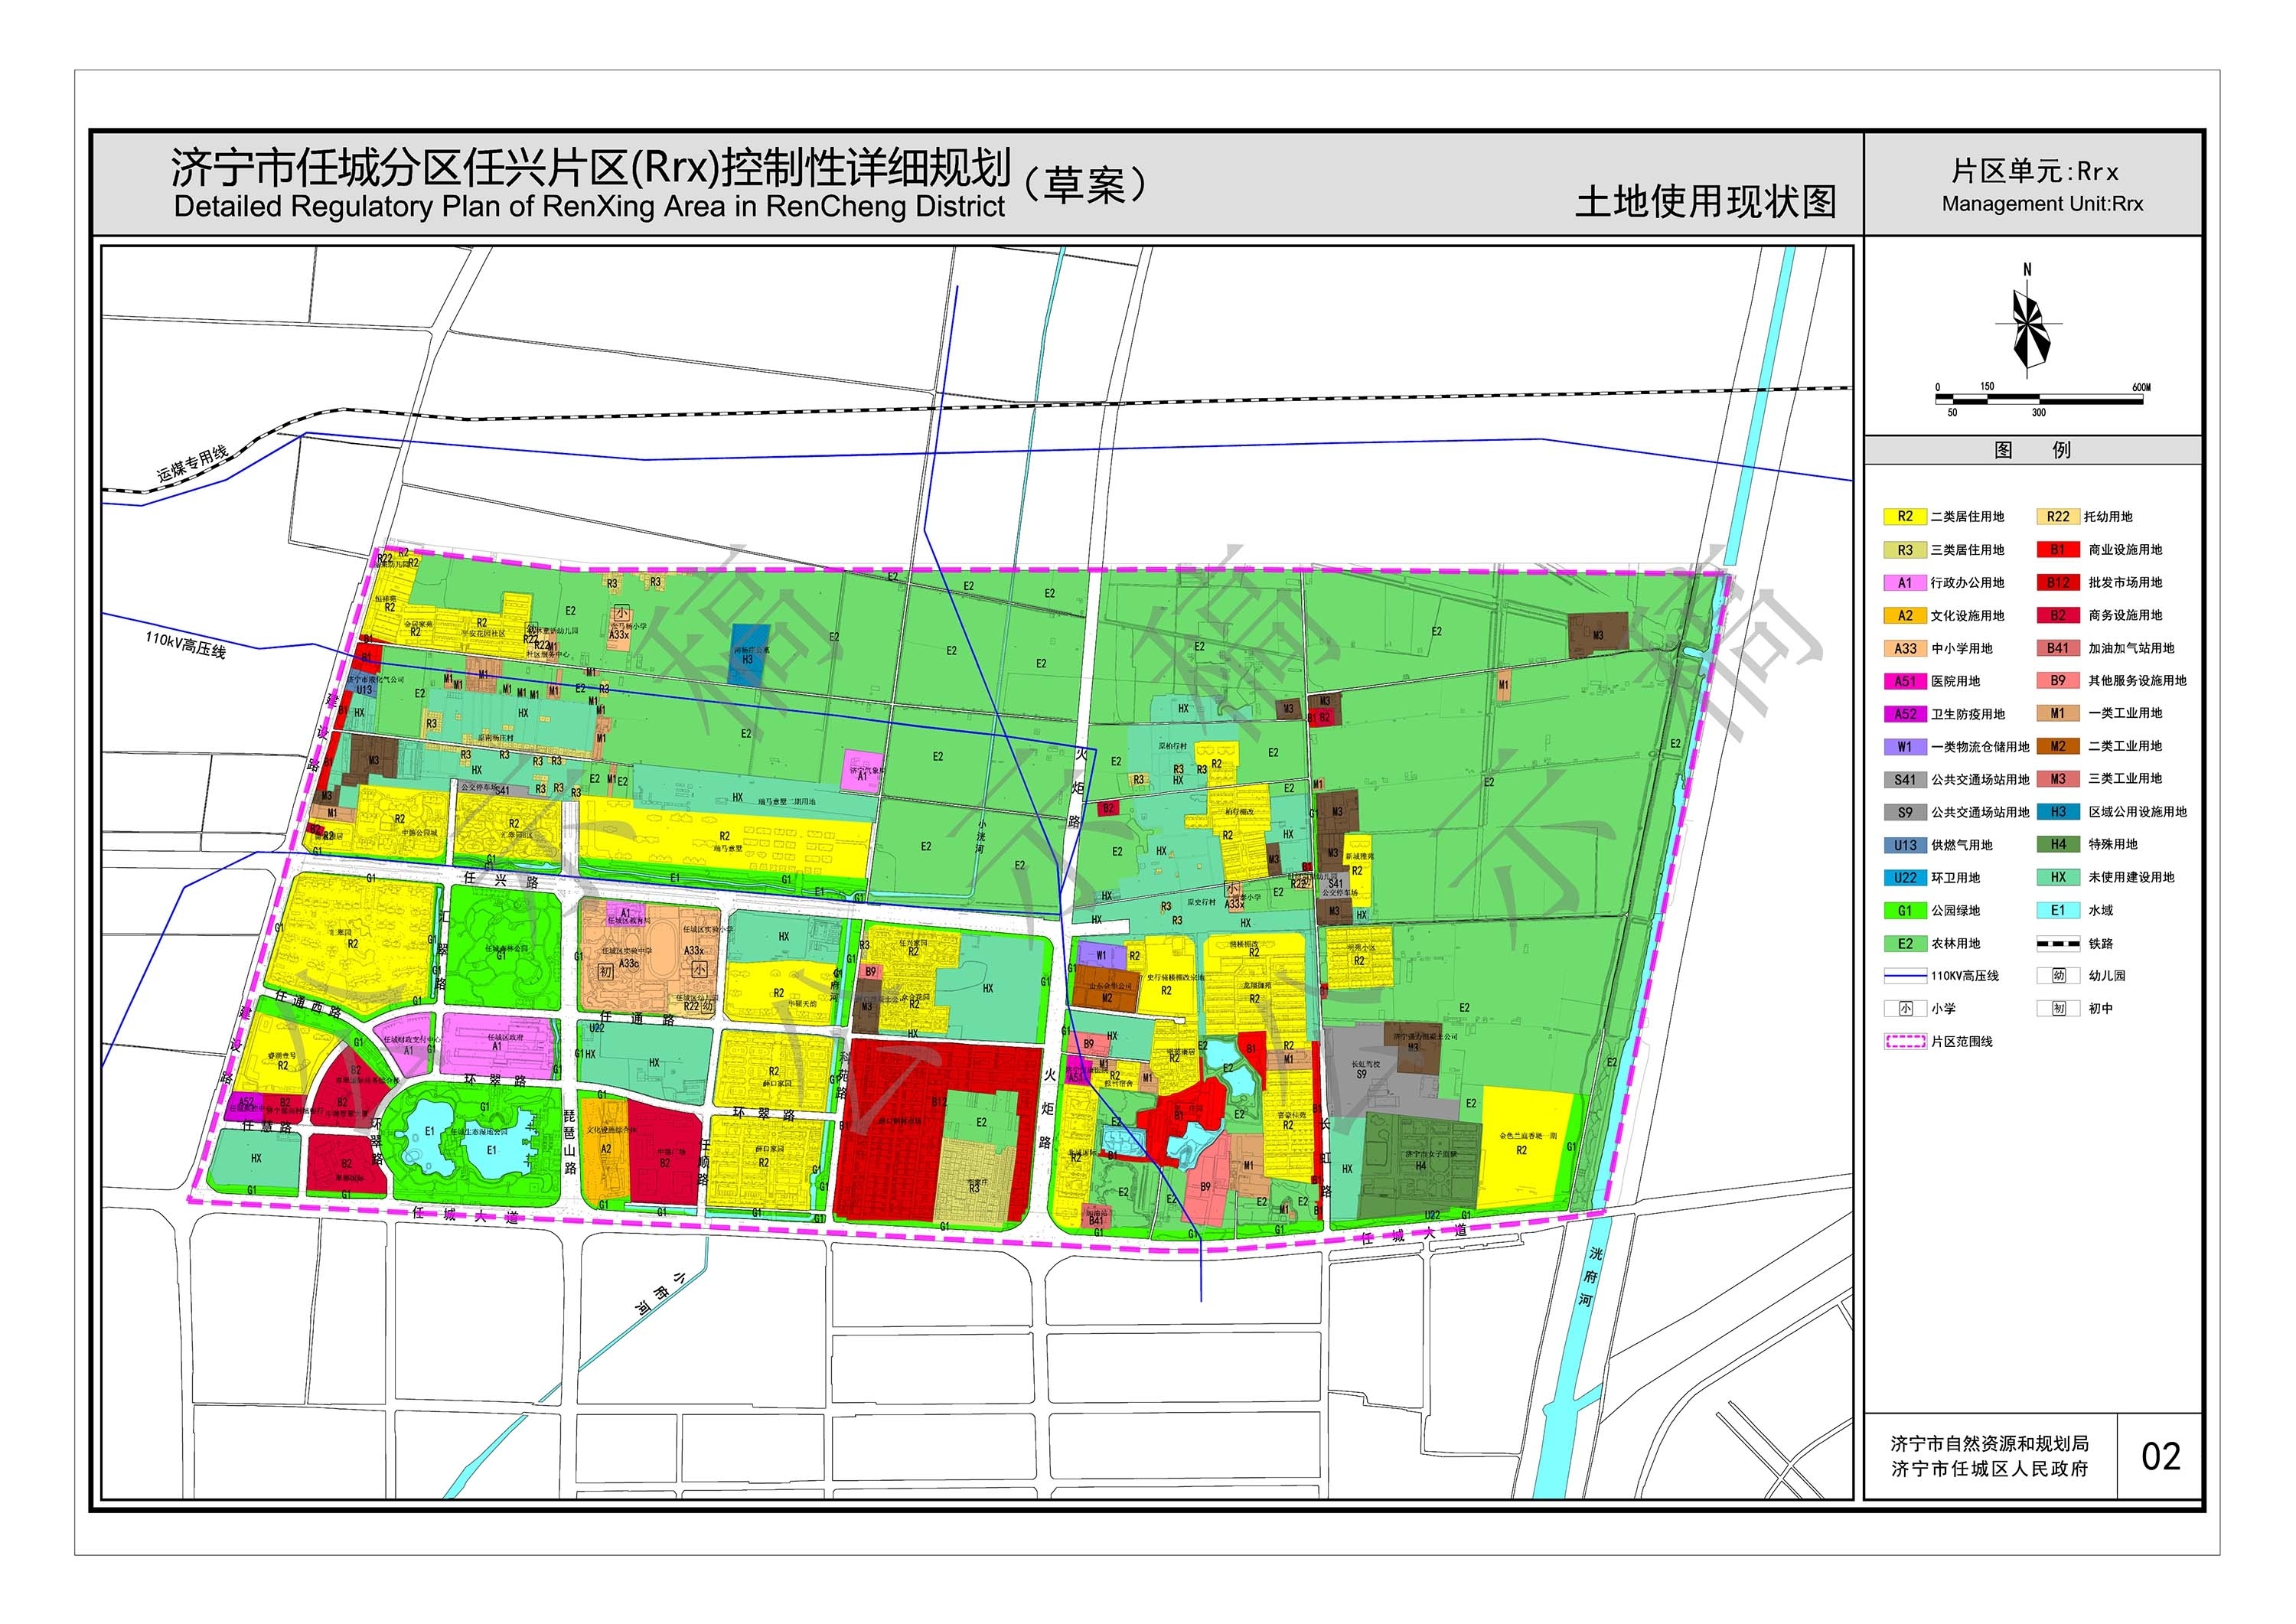Select the H4 dark green legend swatch
This screenshot has height=1624, width=2296.
(x=2059, y=845)
